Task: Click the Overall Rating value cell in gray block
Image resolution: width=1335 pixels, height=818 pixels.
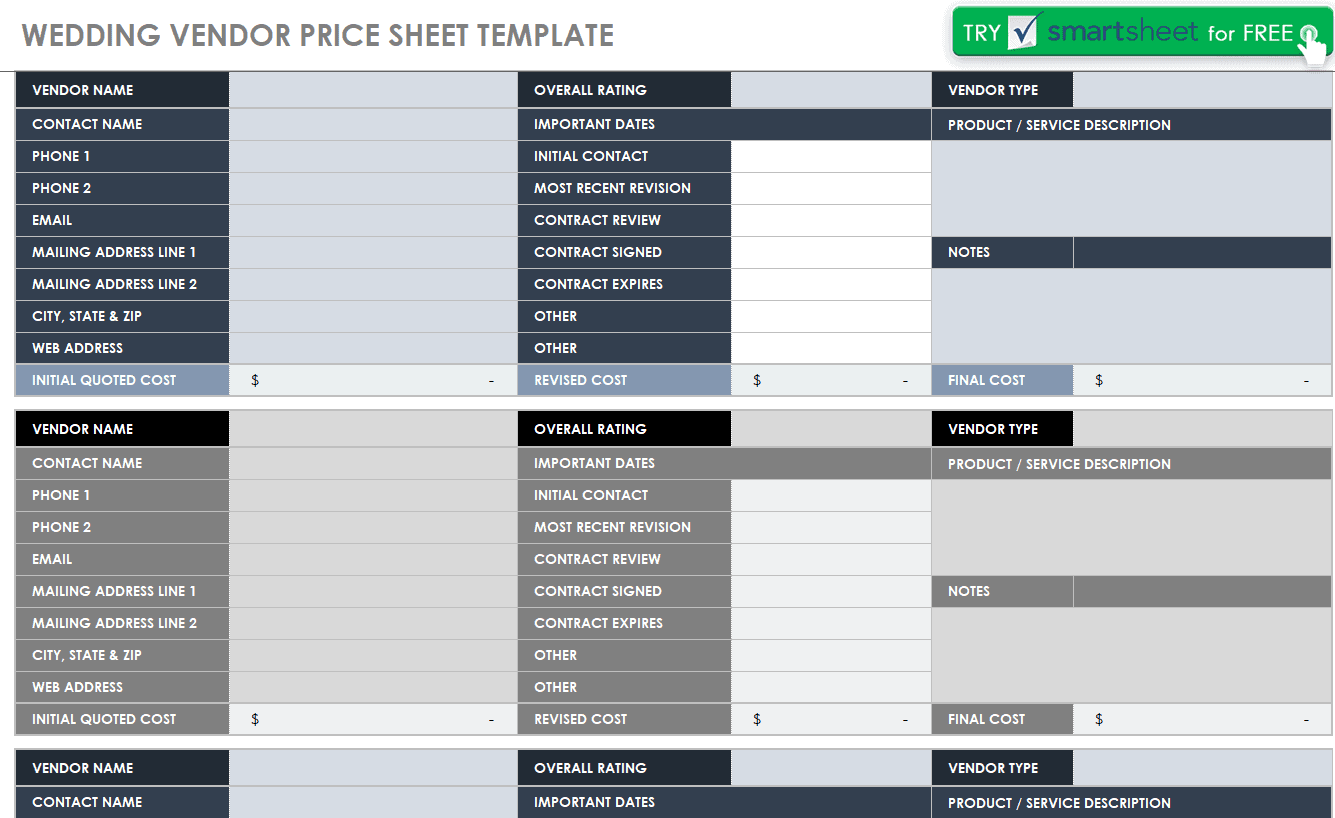Action: (x=831, y=429)
